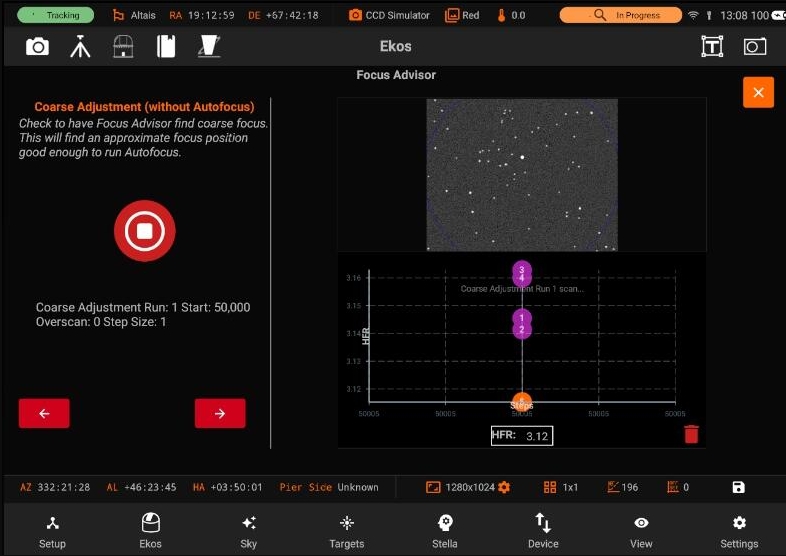
Task: Click graph point 1 marker
Action: pos(522,317)
